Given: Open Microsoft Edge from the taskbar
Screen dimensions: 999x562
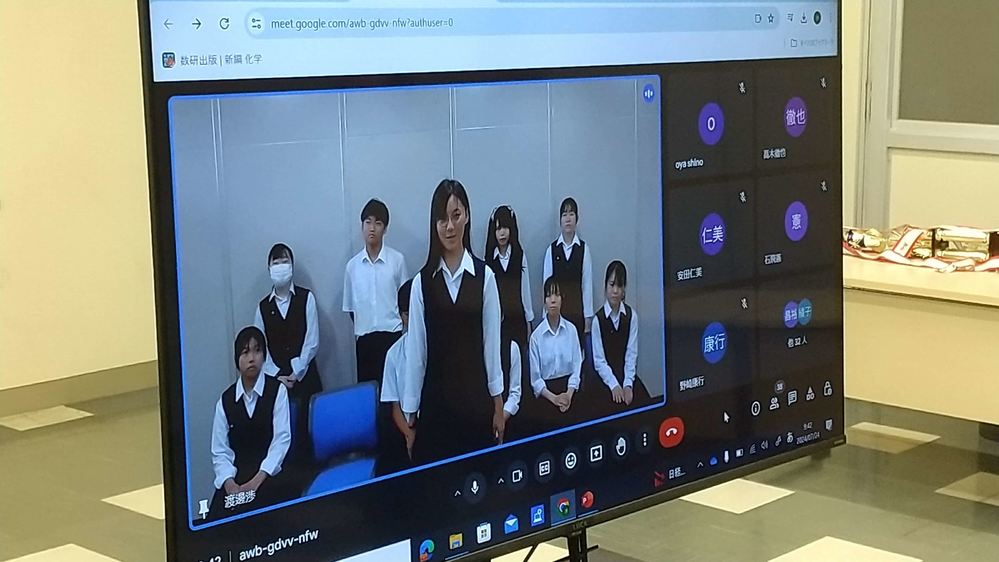Looking at the screenshot, I should pyautogui.click(x=427, y=549).
